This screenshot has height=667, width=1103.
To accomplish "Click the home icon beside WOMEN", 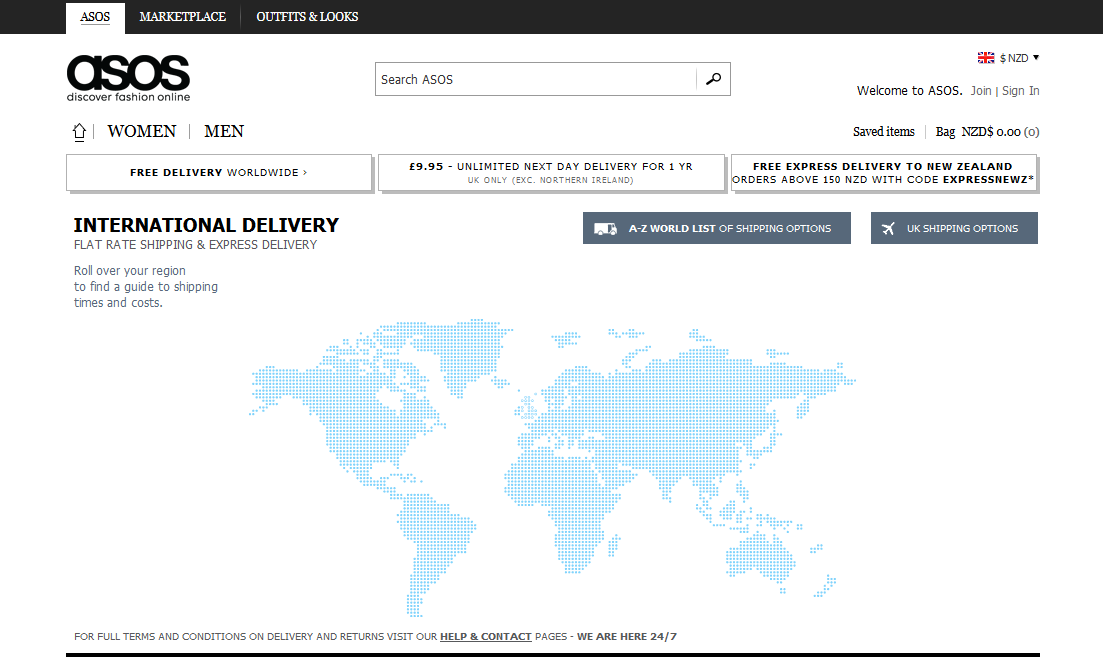I will [x=80, y=132].
